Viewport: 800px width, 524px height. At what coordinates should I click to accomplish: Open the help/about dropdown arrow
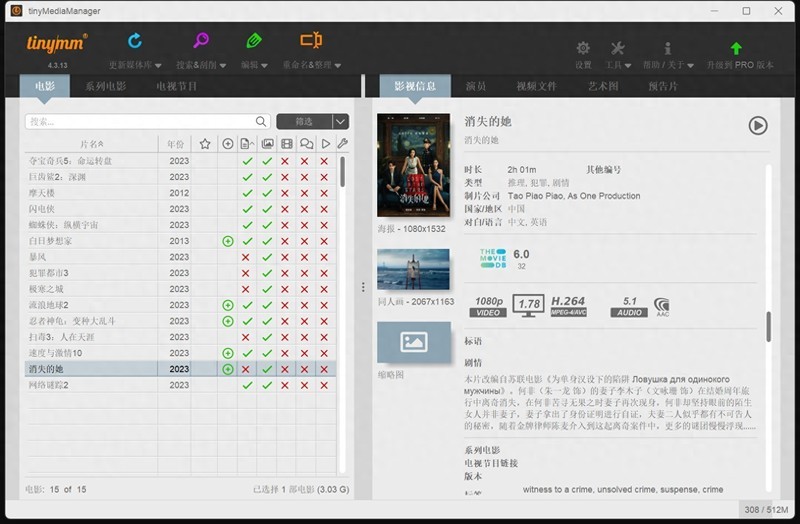click(690, 65)
